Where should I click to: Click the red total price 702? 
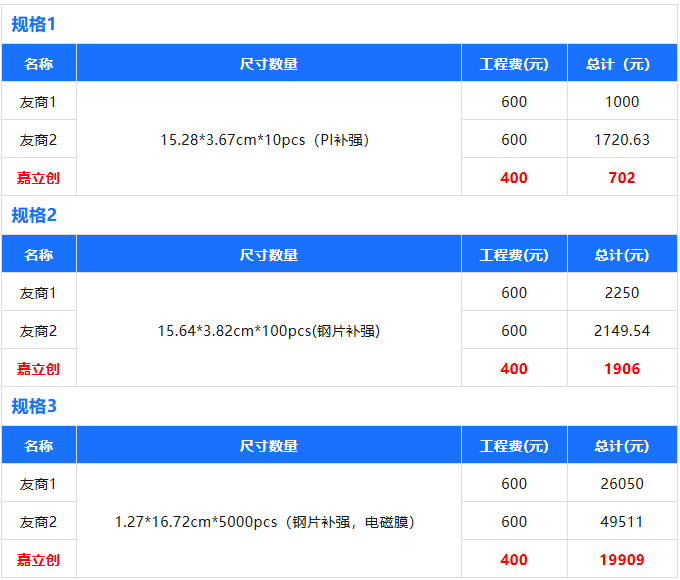pyautogui.click(x=622, y=178)
